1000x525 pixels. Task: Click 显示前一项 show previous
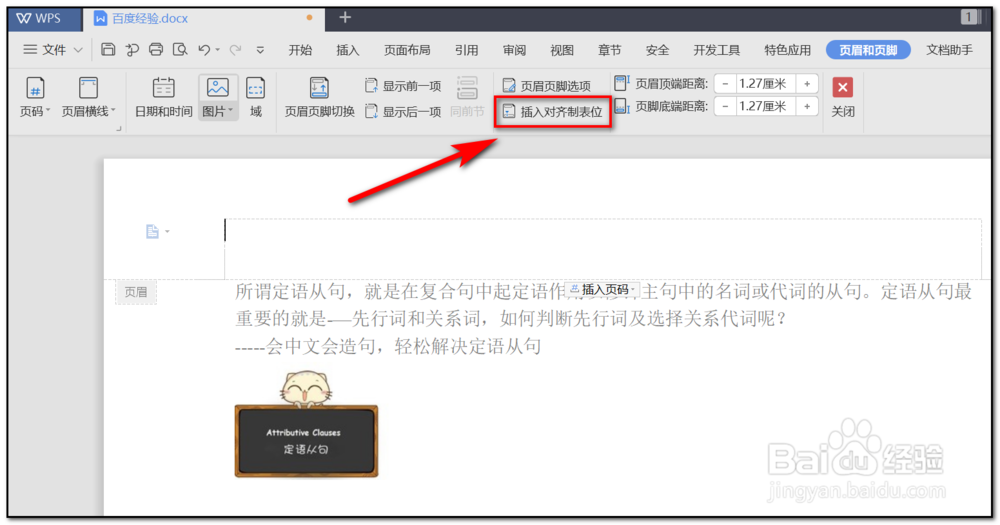pyautogui.click(x=403, y=85)
